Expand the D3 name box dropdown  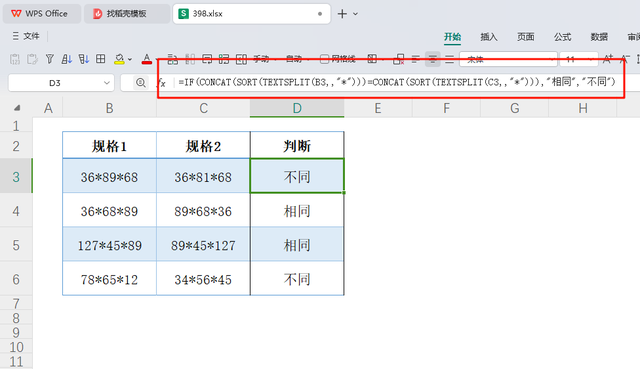click(107, 83)
